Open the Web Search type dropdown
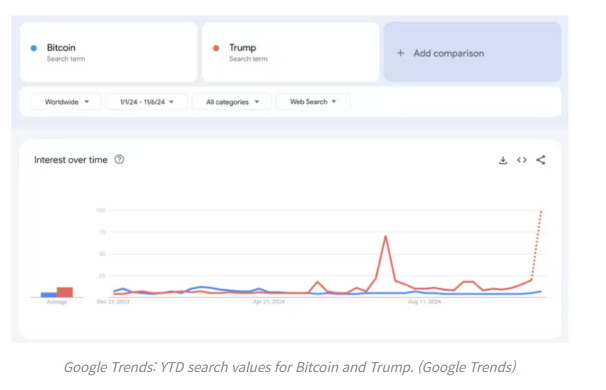 [x=313, y=102]
